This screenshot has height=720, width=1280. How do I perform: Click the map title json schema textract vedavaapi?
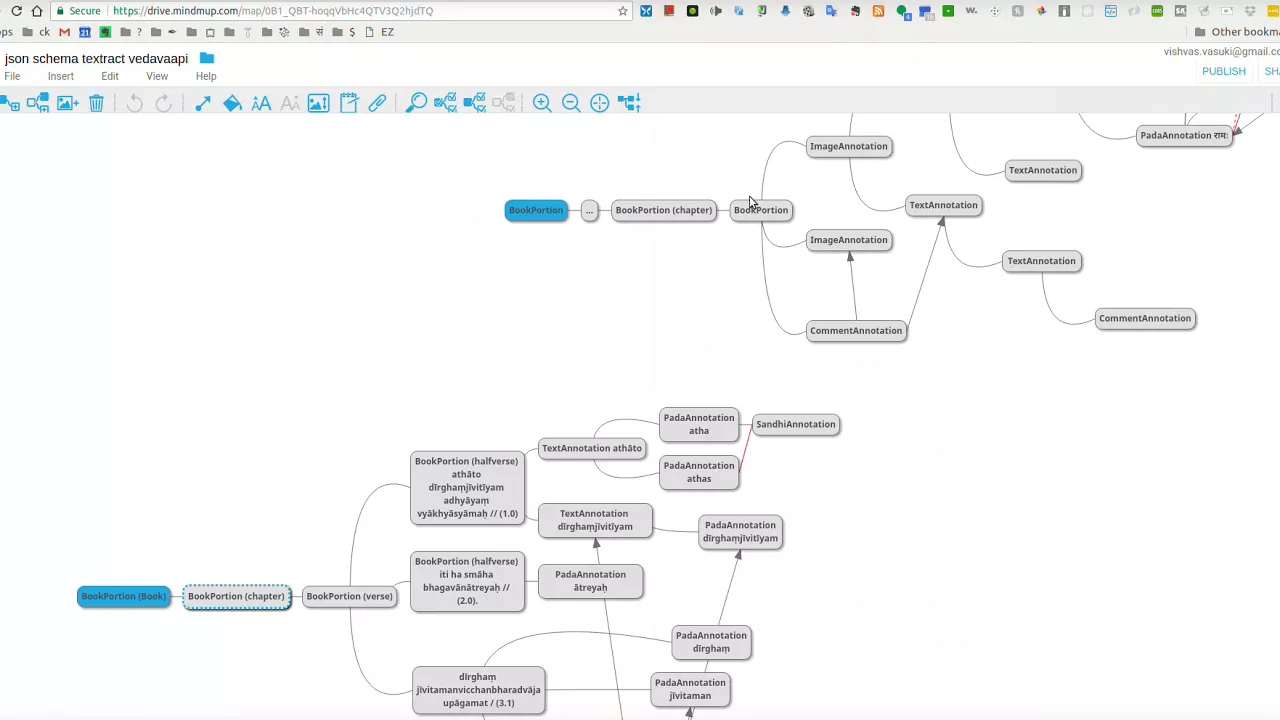click(96, 59)
